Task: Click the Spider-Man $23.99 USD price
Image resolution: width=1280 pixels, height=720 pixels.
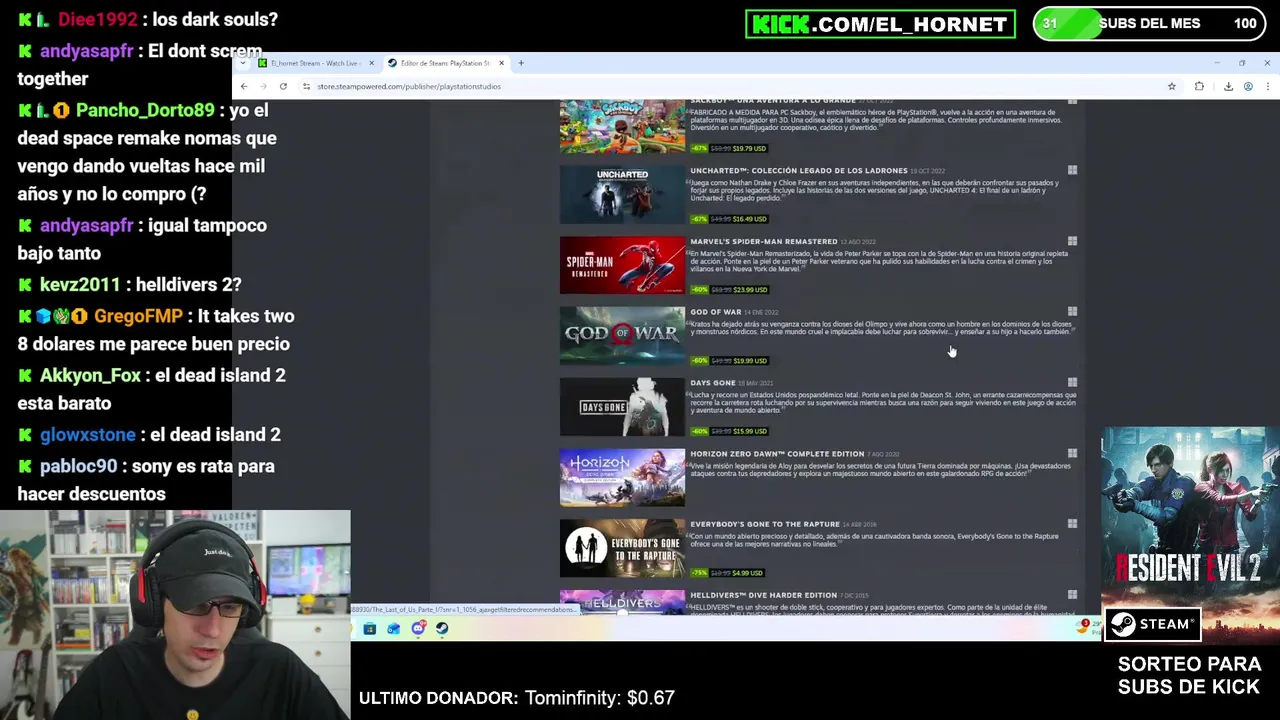Action: point(750,290)
